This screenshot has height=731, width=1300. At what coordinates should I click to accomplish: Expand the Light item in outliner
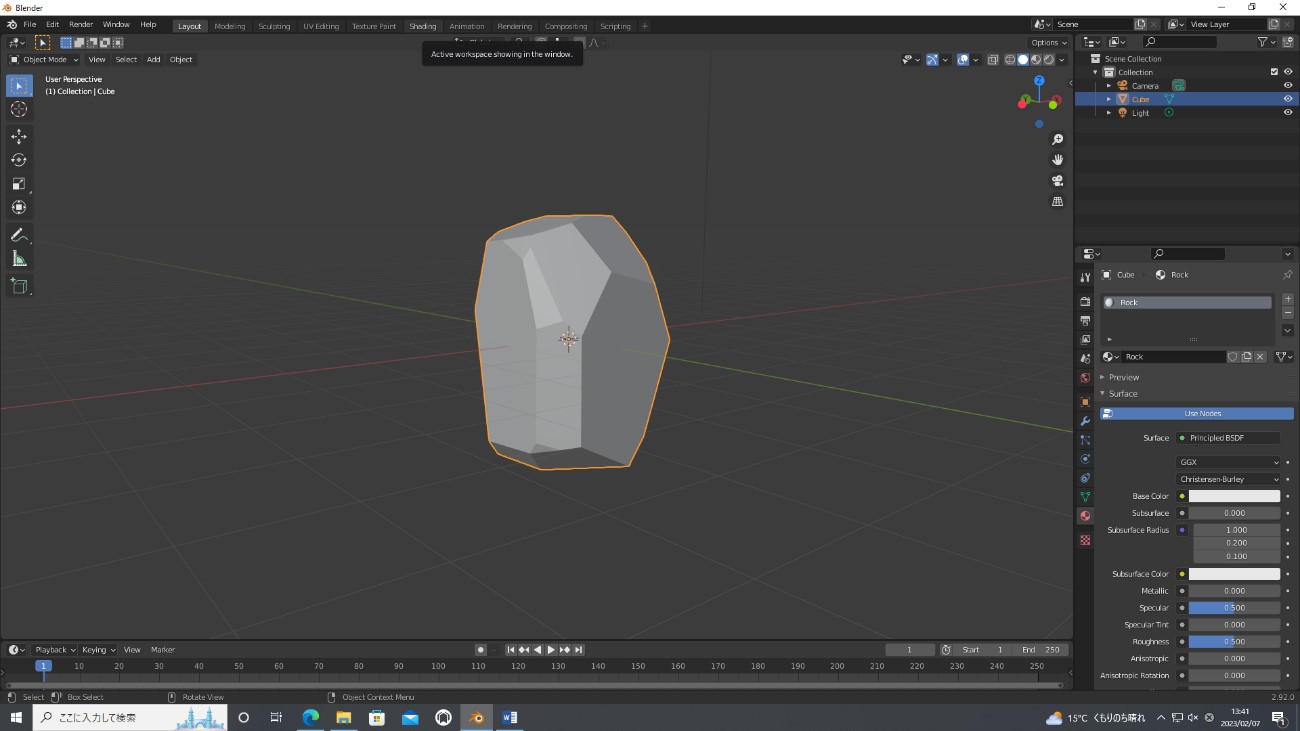click(1109, 113)
